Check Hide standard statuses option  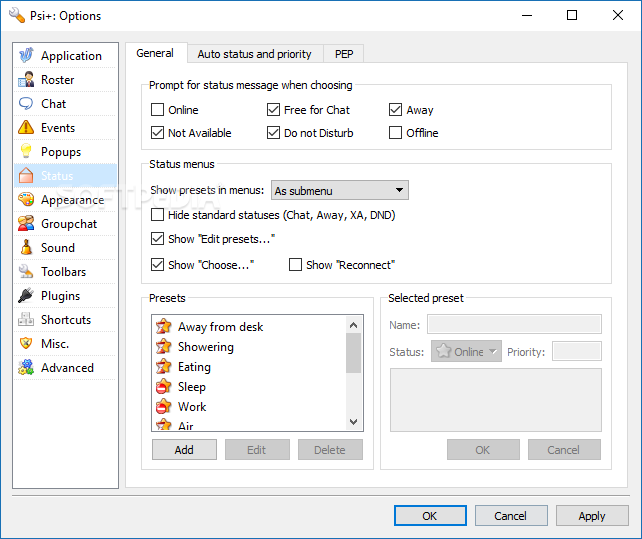(157, 215)
